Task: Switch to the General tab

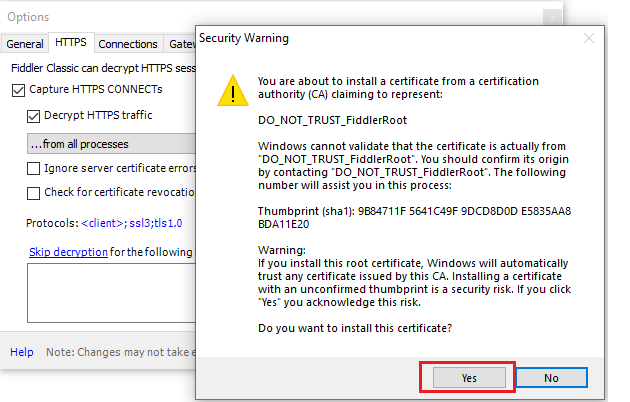Action: click(25, 44)
